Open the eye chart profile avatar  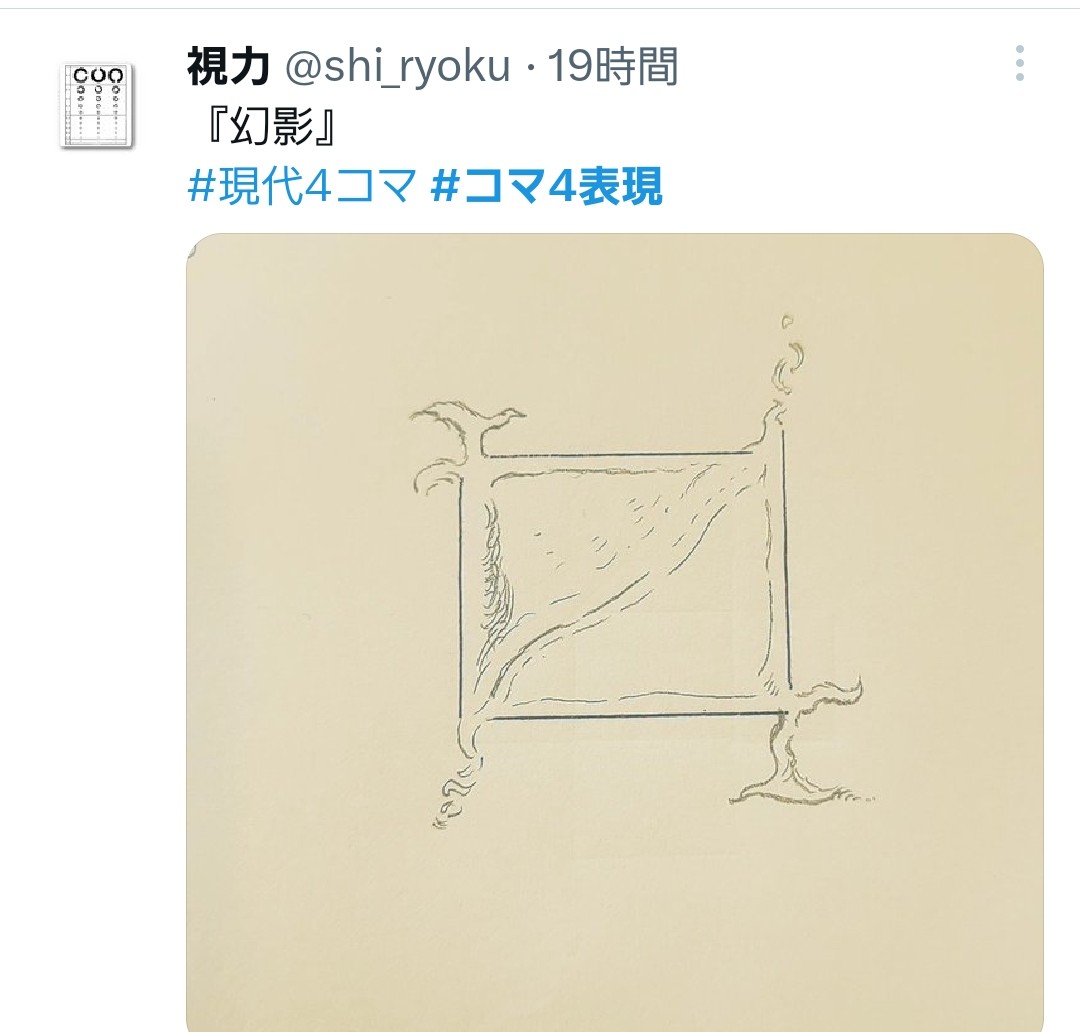96,105
